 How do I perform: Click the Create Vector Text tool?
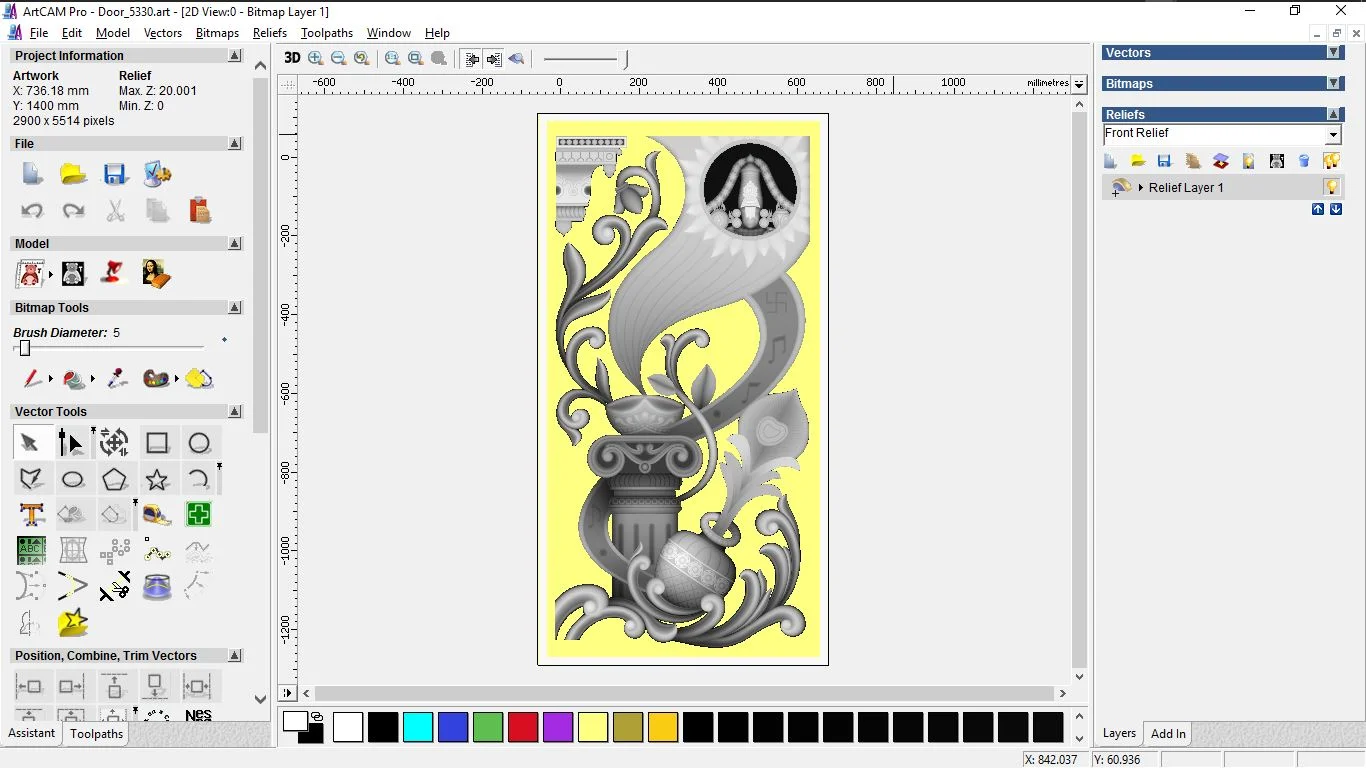(x=31, y=515)
